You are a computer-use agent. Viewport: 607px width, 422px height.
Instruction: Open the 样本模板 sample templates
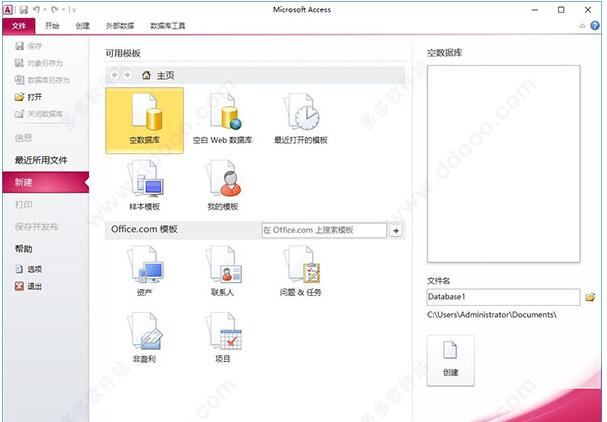pos(144,185)
